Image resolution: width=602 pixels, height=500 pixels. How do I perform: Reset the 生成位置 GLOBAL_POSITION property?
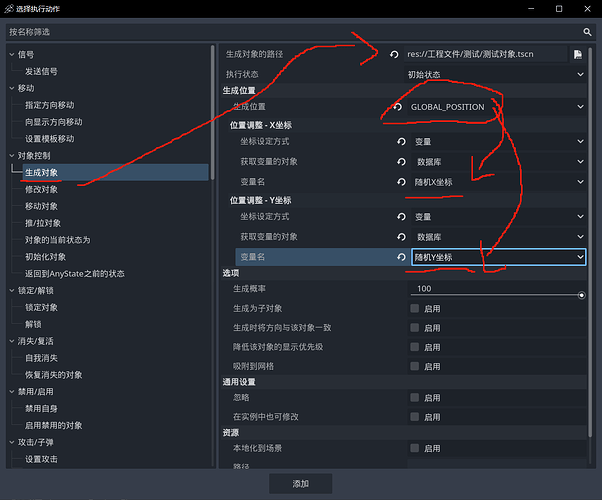click(399, 106)
